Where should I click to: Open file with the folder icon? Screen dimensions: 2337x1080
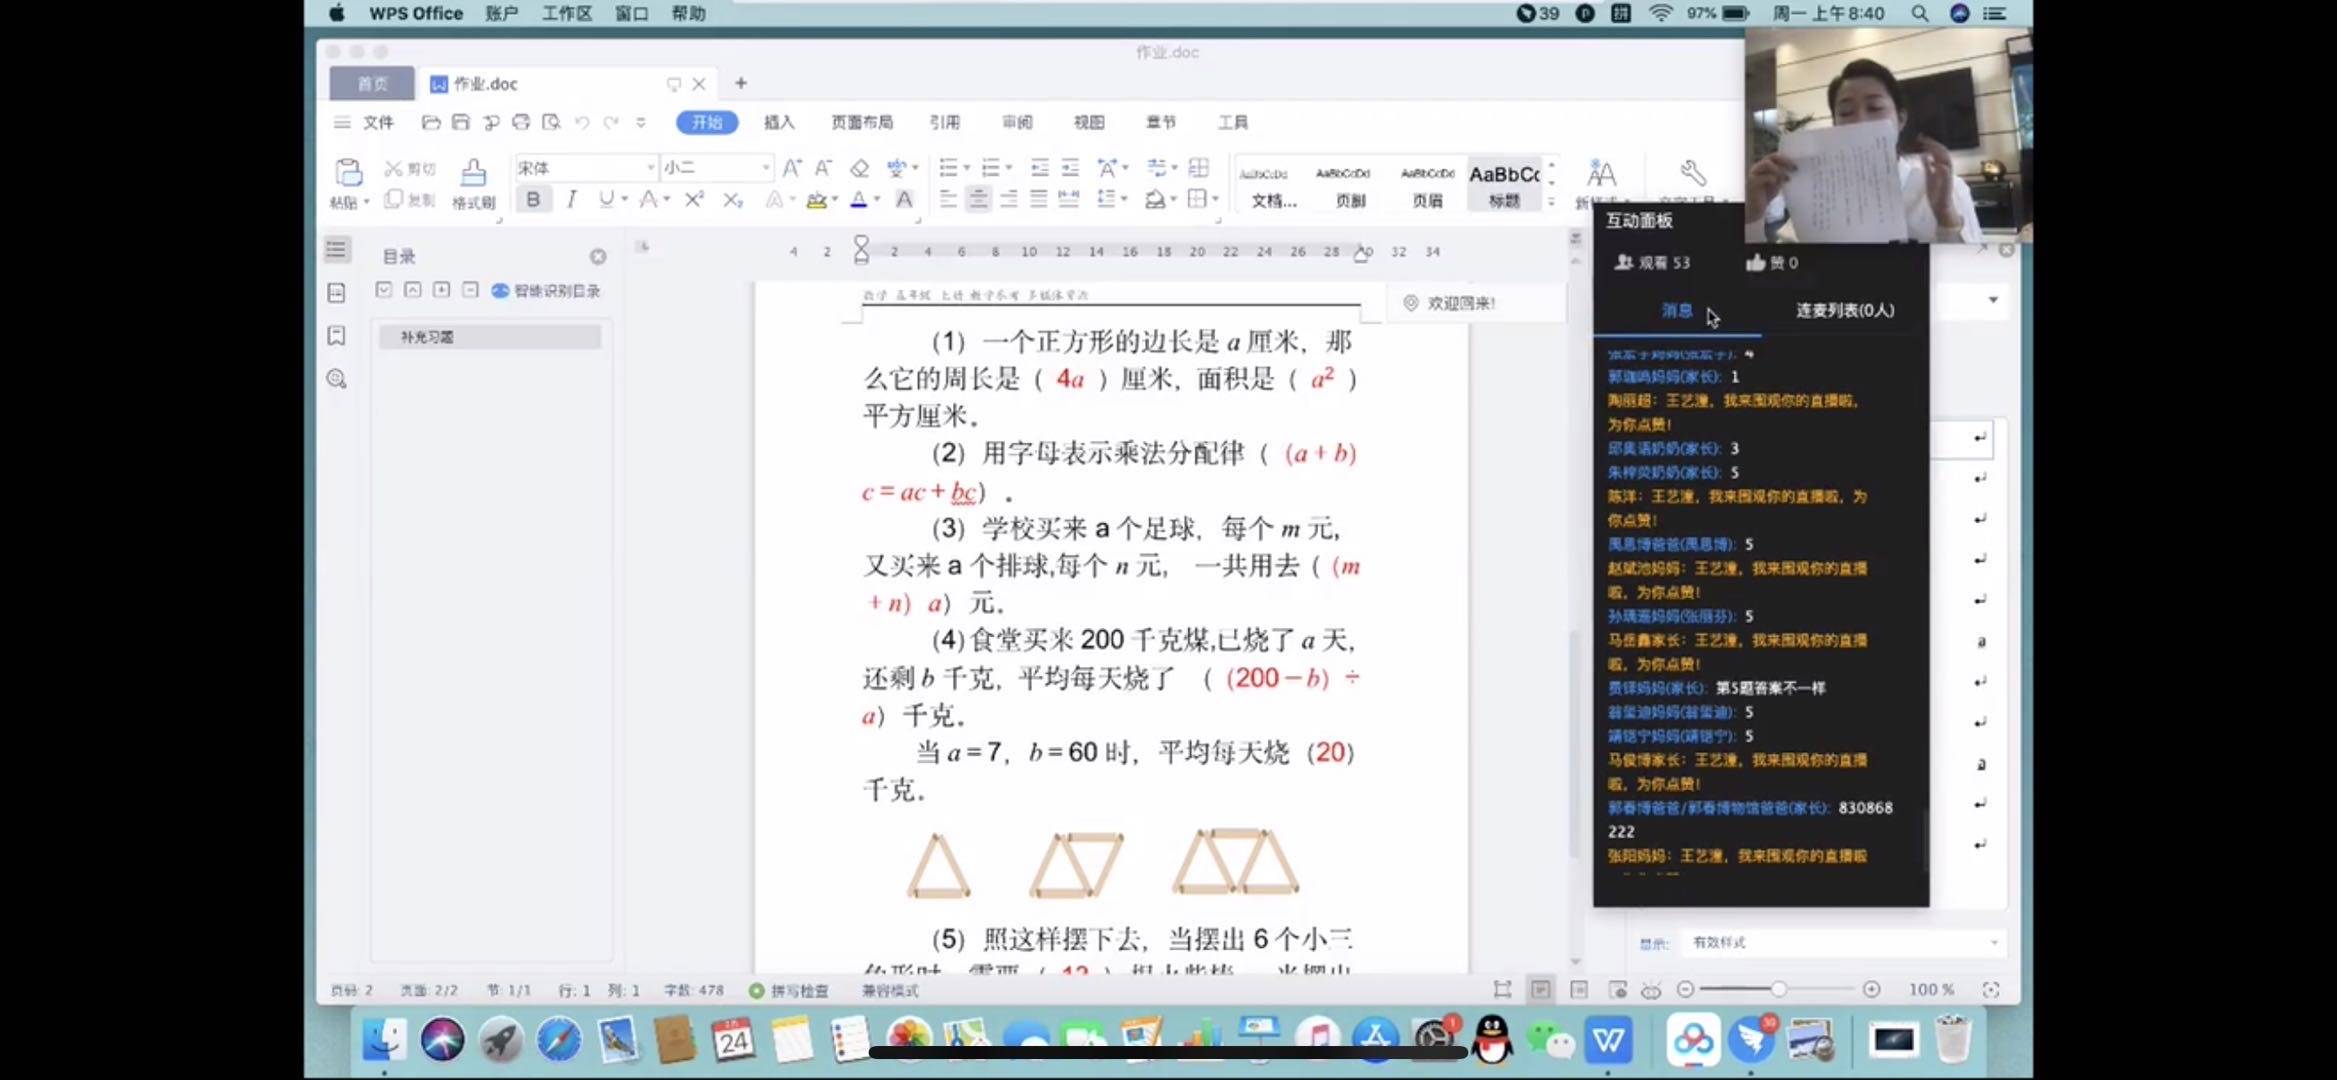pyautogui.click(x=431, y=122)
